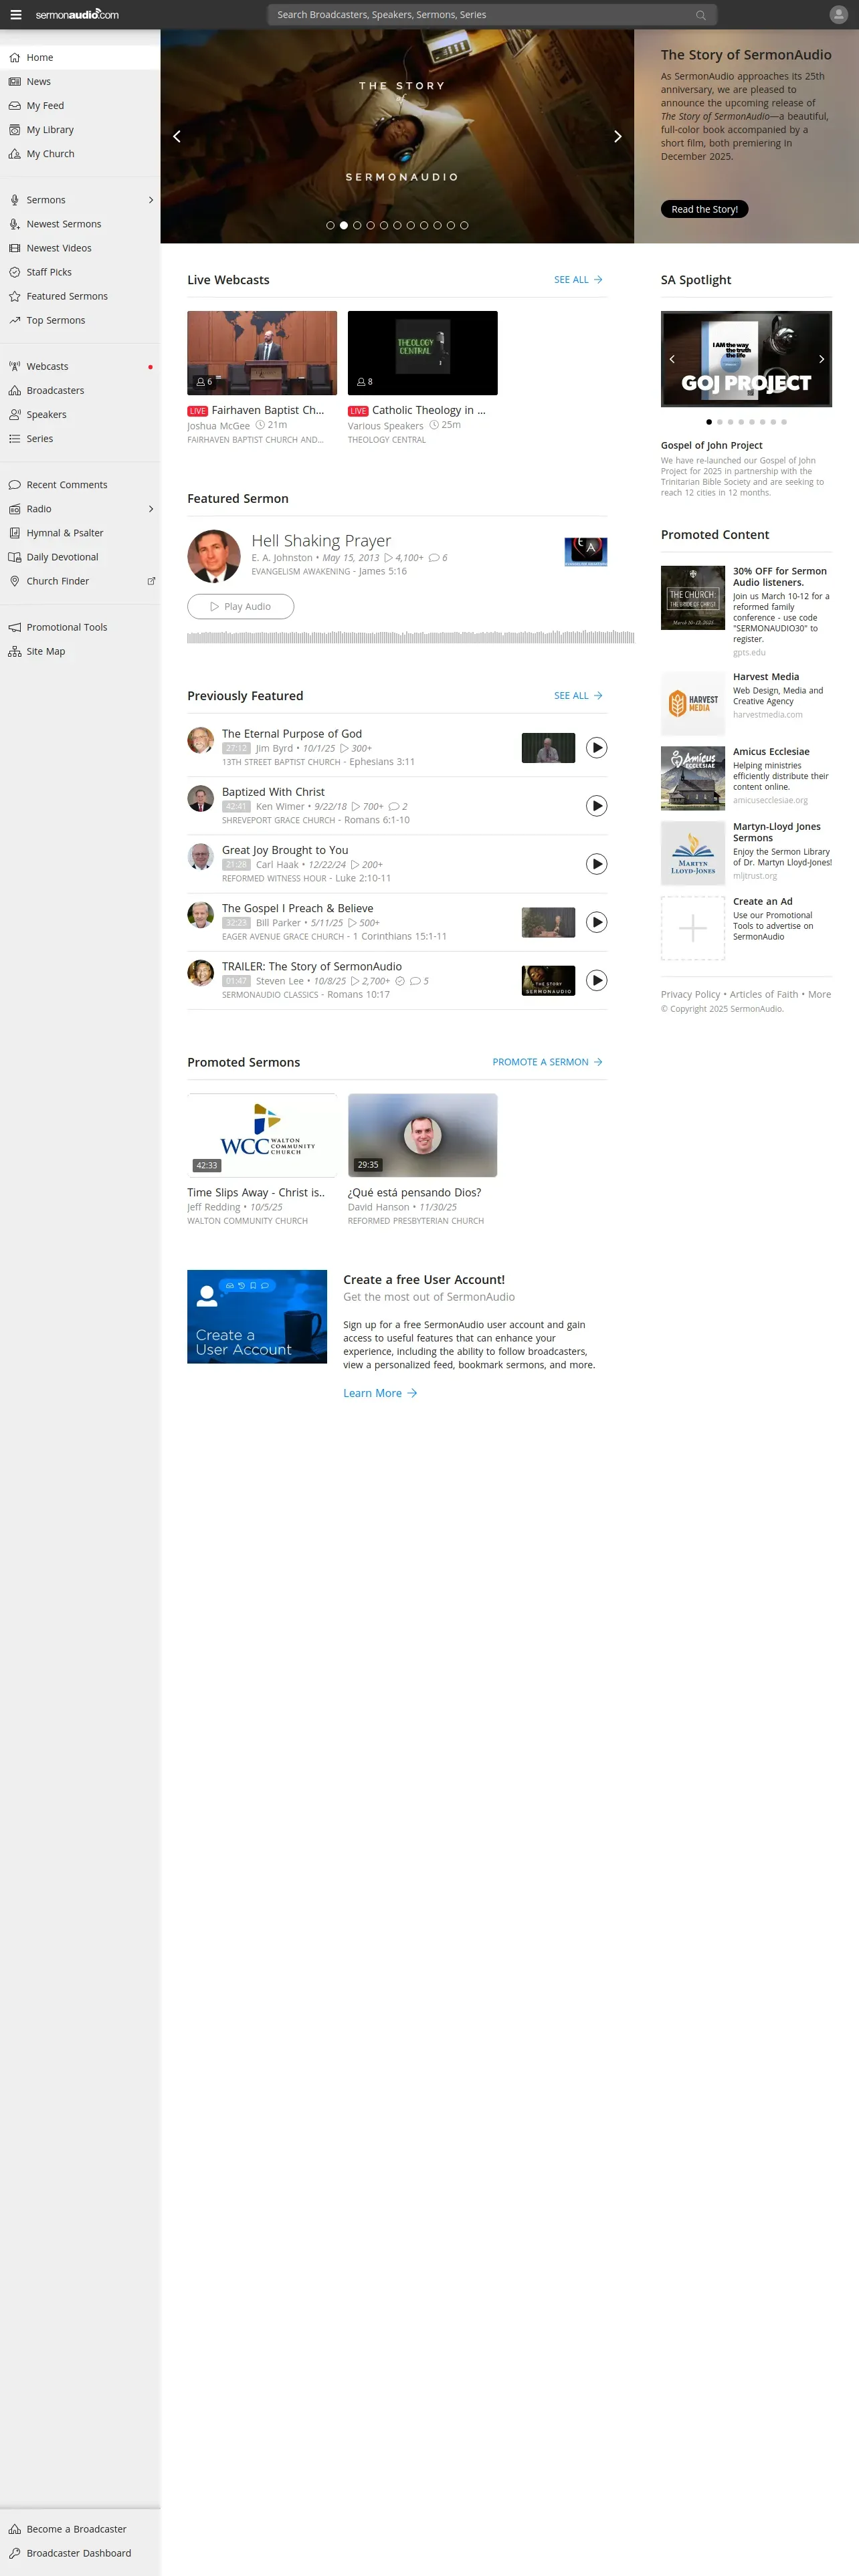Image resolution: width=859 pixels, height=2576 pixels.
Task: Open ¿Qué está pensando Dios? thumbnail
Action: click(422, 1135)
